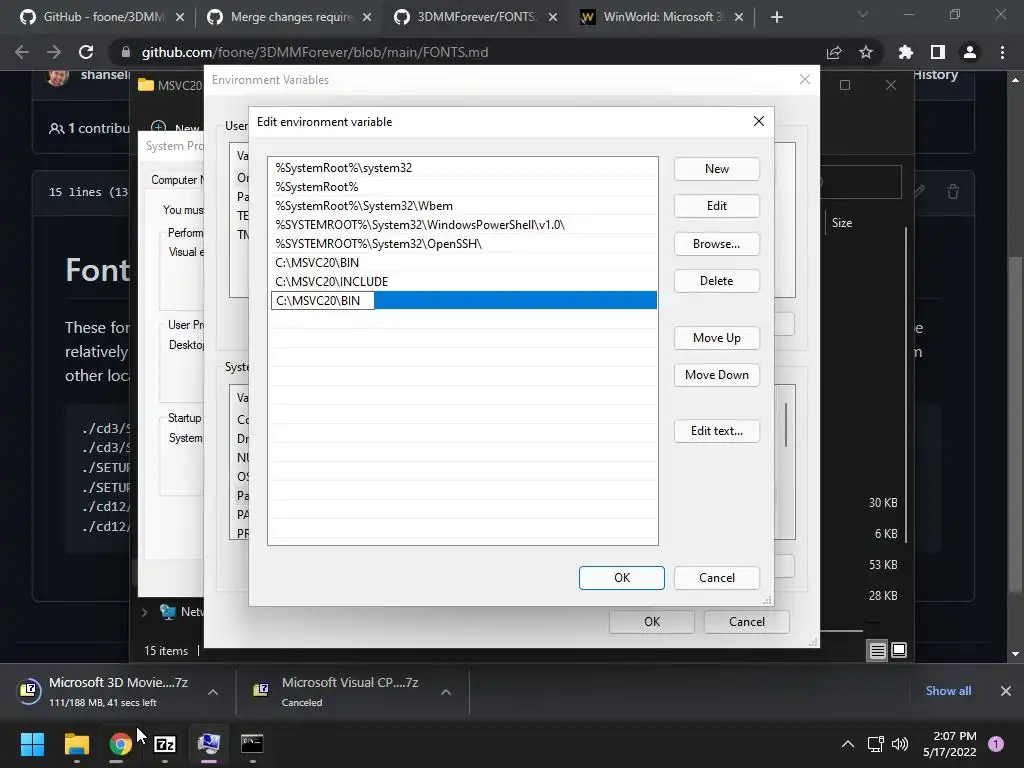Image resolution: width=1024 pixels, height=768 pixels.
Task: Select the unhighlighted C:\MSVC20\BIN entry
Action: click(x=462, y=263)
